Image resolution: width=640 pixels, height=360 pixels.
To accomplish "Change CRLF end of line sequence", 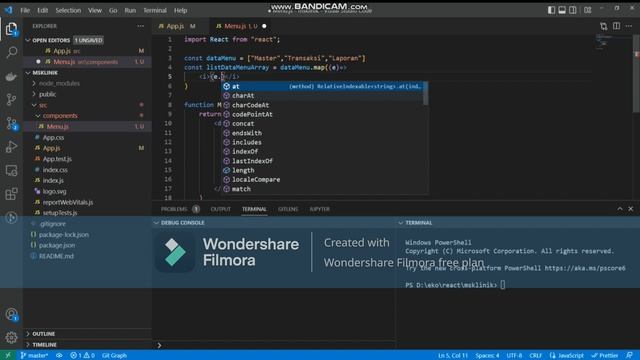I will click(536, 355).
